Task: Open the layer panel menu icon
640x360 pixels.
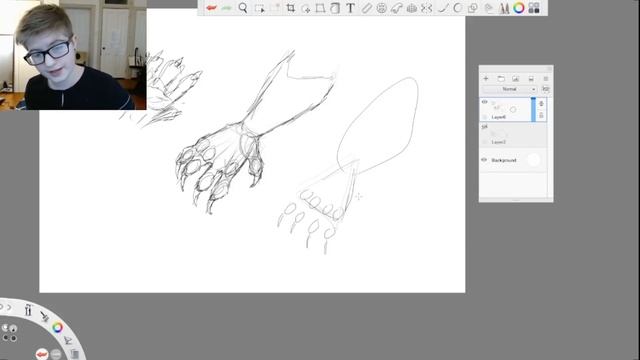Action: tap(546, 78)
